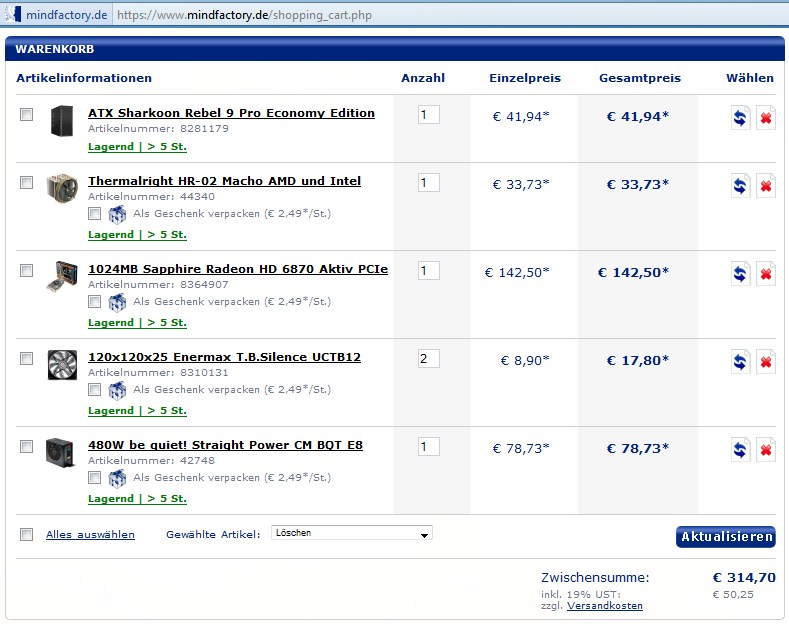Click refresh icon for be quiet! Straight Power
The image size is (789, 624).
[740, 450]
